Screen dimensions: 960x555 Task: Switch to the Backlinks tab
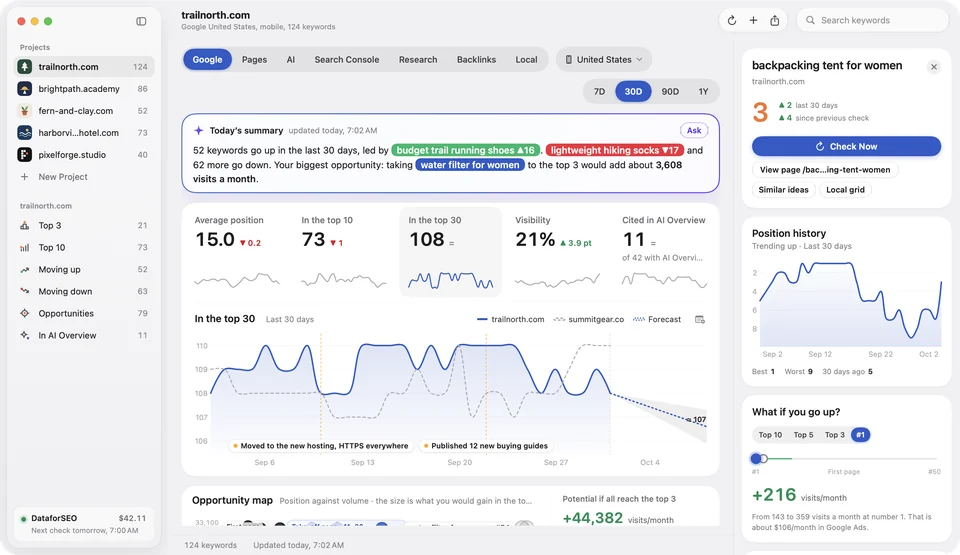click(x=476, y=59)
